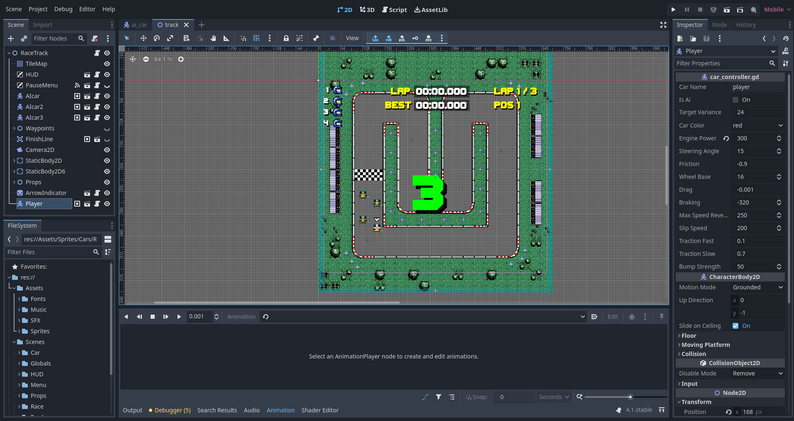Open the Project menu

click(38, 9)
